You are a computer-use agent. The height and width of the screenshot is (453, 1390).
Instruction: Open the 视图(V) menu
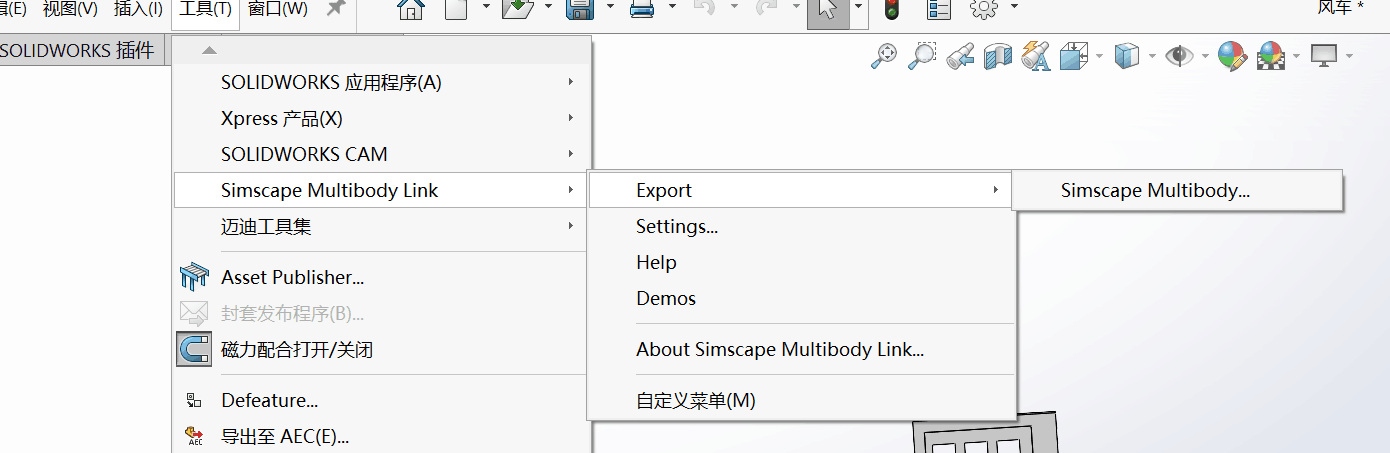pos(70,10)
